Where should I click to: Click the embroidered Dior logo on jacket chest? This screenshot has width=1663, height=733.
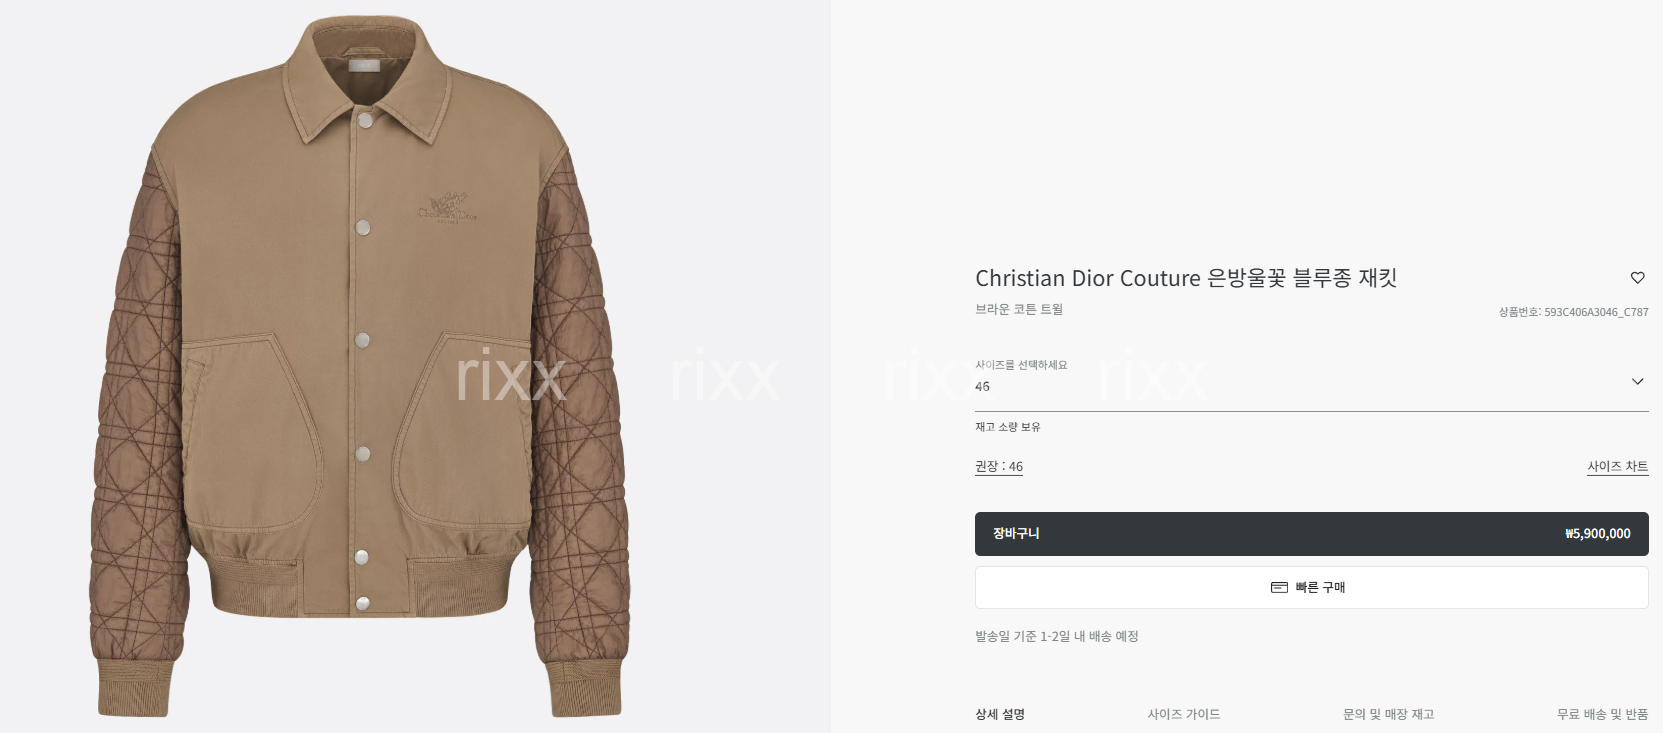click(447, 207)
